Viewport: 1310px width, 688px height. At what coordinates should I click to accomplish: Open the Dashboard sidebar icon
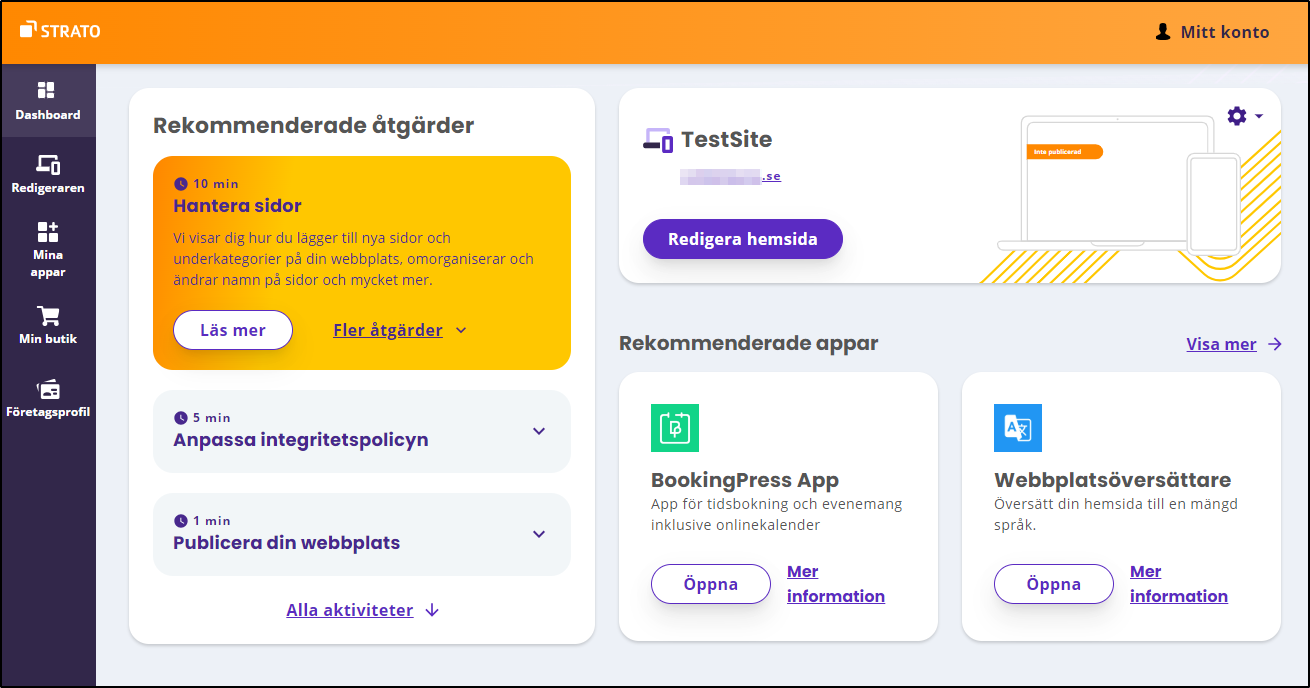(x=48, y=101)
